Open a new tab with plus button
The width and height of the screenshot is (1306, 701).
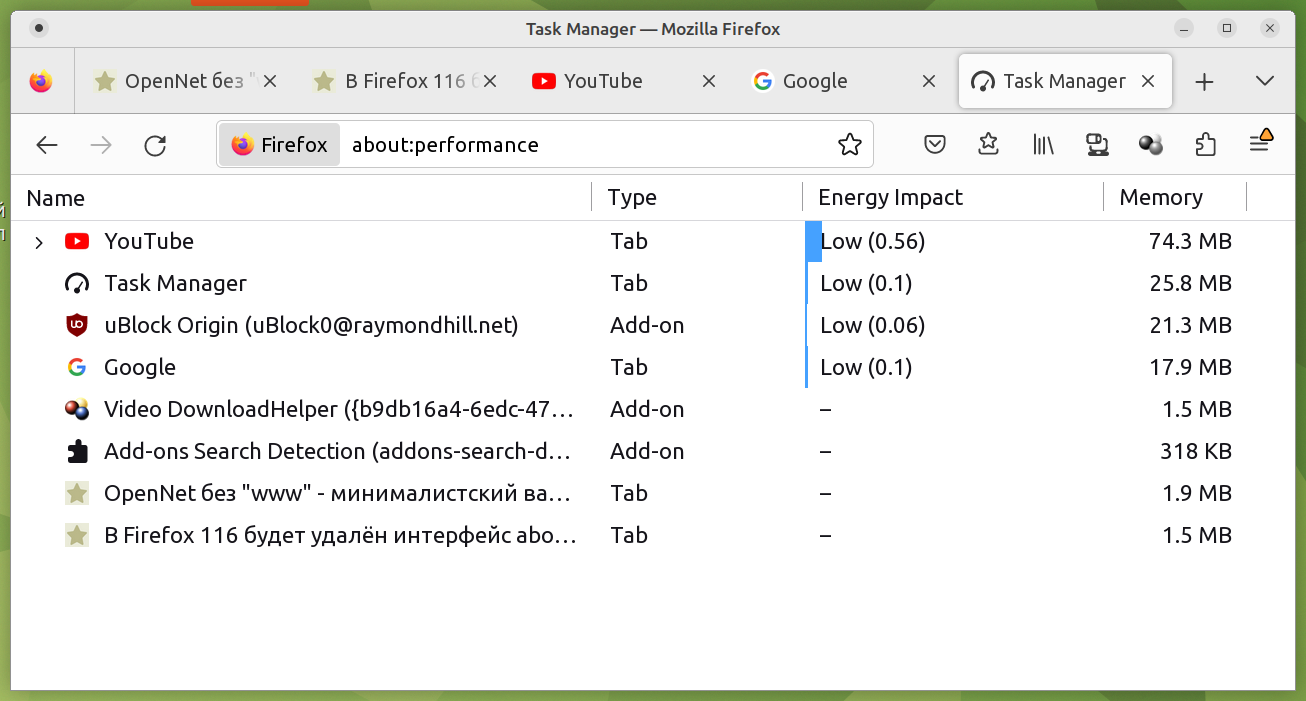point(1204,82)
